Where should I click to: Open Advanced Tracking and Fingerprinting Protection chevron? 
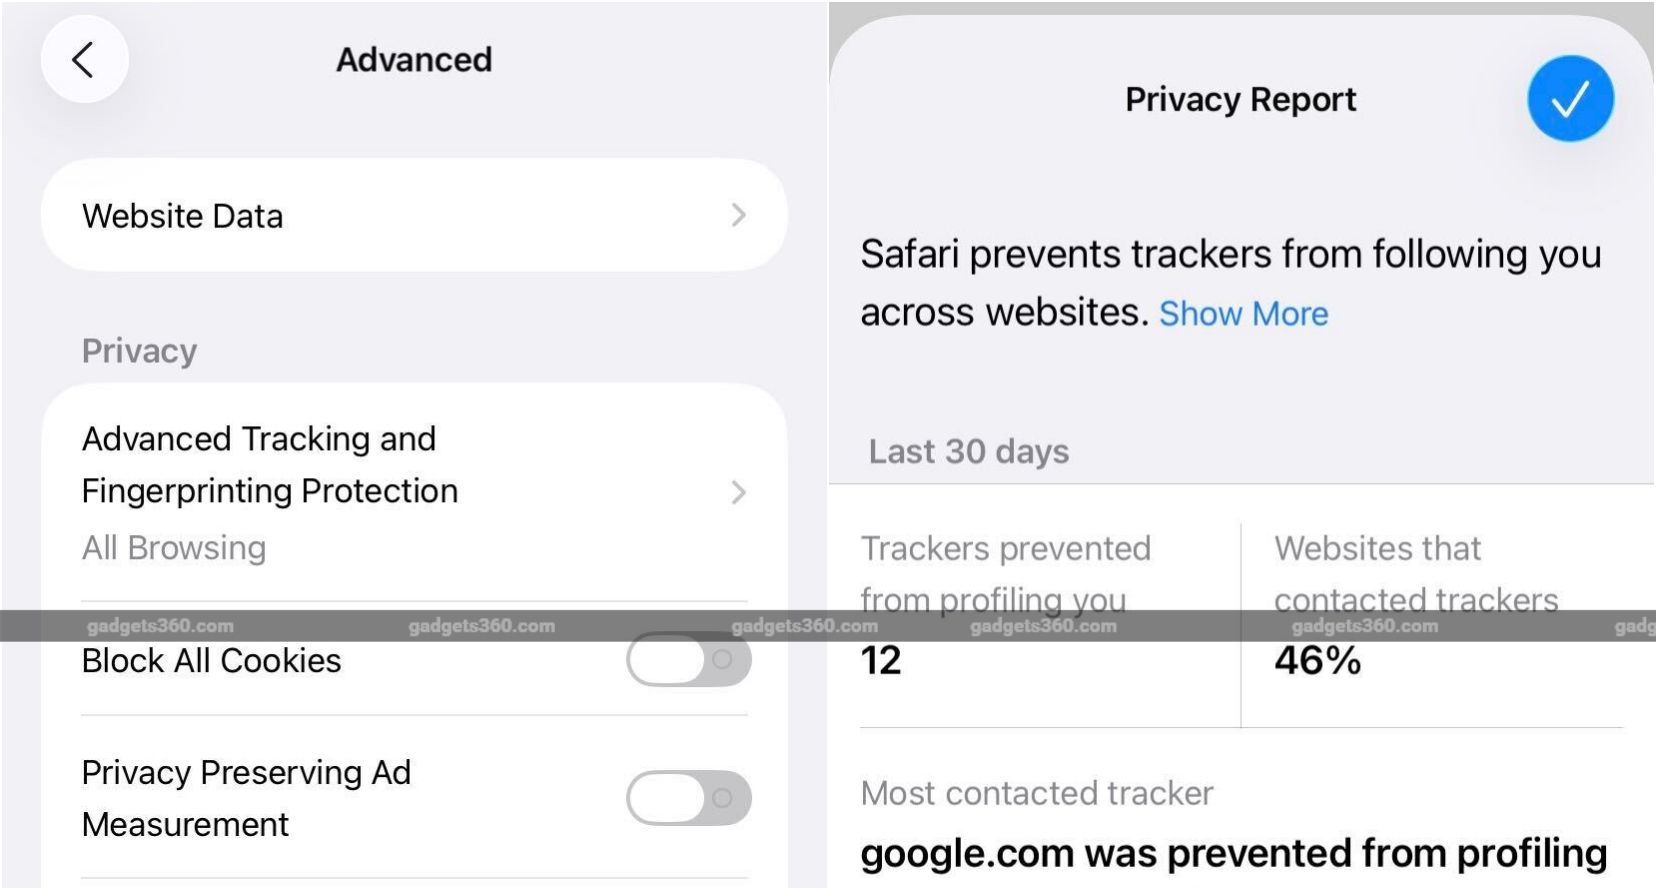coord(738,492)
